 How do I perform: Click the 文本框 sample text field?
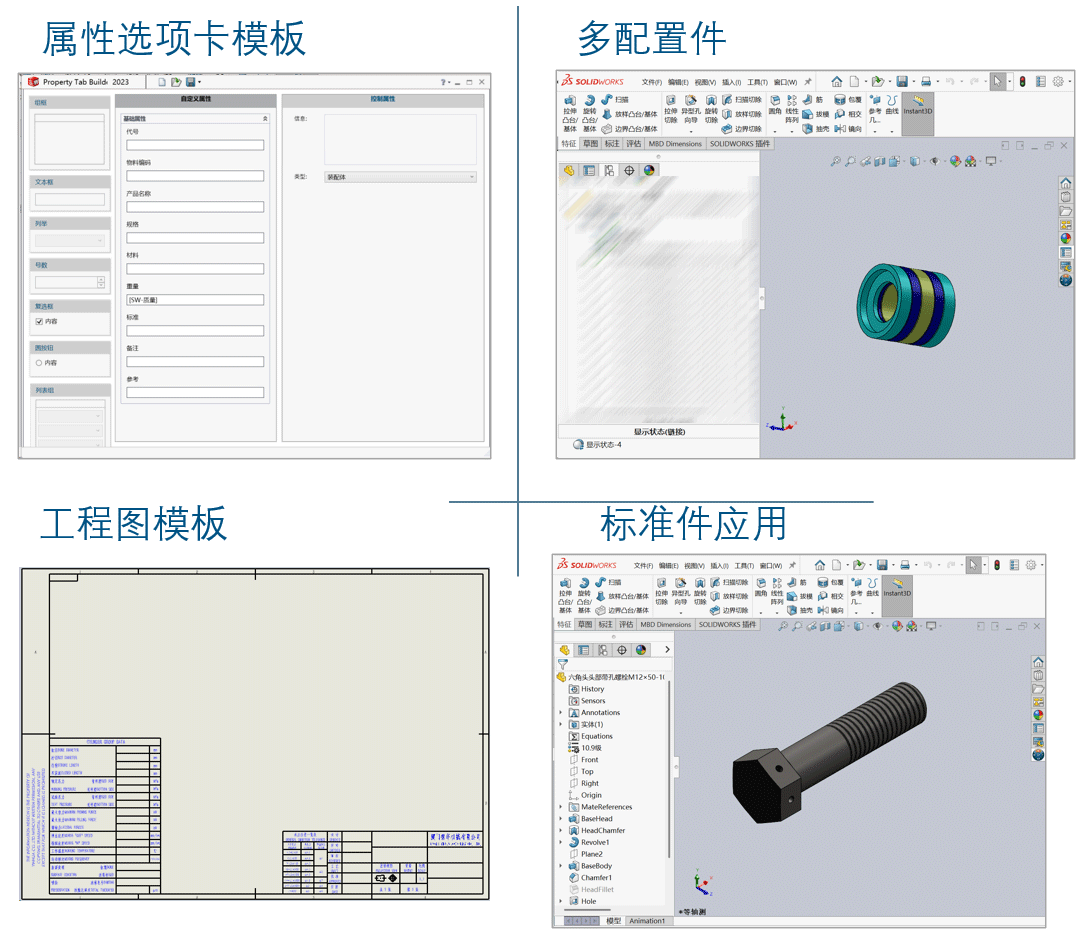coord(70,200)
